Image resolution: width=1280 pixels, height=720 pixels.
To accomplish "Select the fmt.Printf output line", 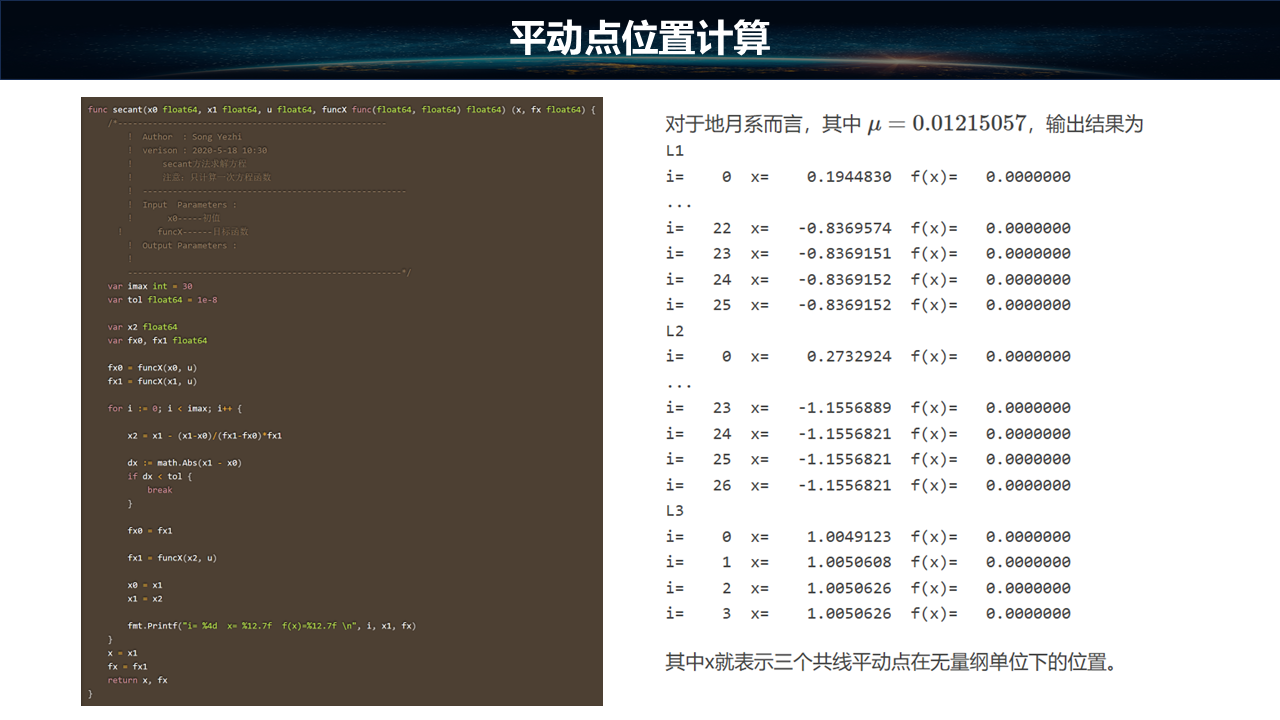I will [x=271, y=626].
